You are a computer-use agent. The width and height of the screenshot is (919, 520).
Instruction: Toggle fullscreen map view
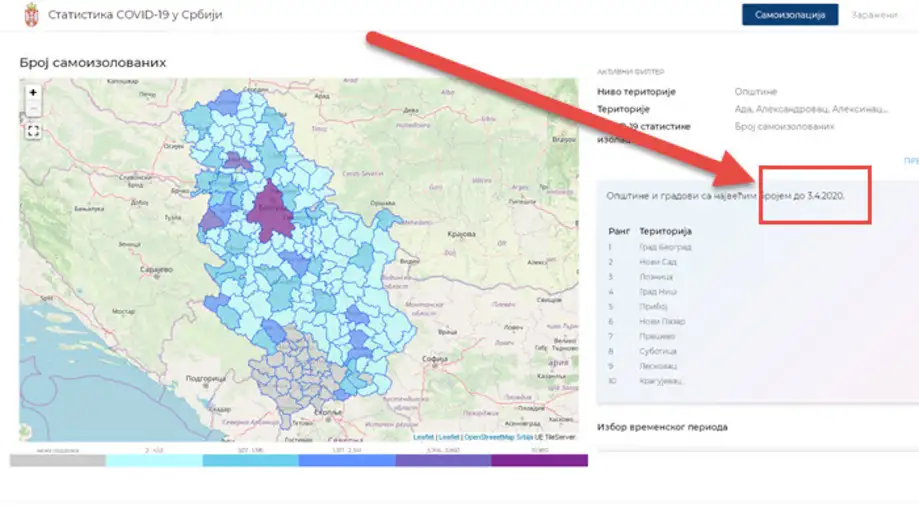point(33,131)
